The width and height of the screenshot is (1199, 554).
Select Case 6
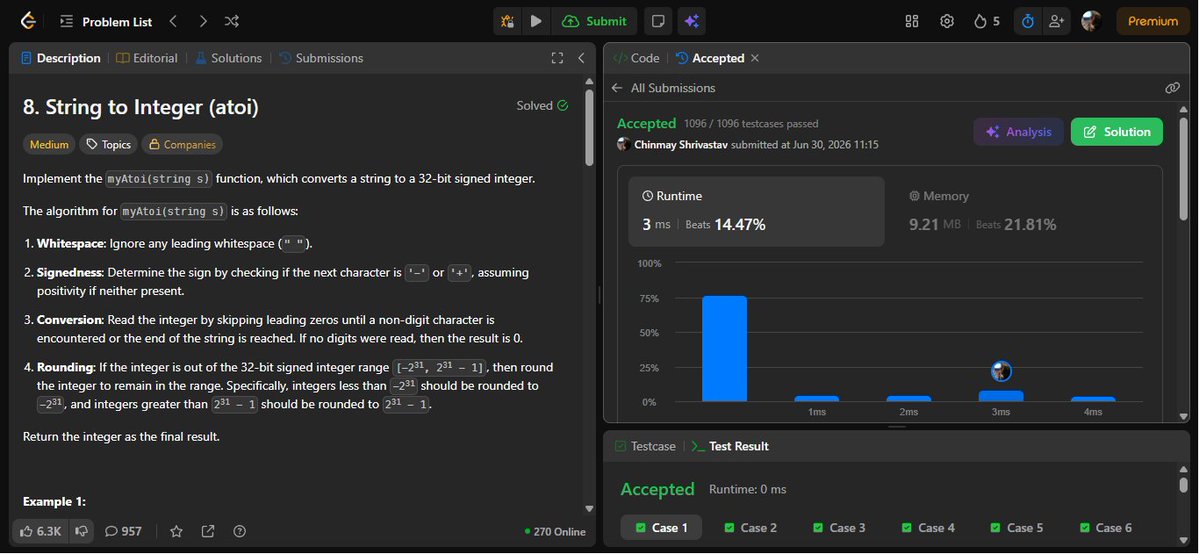1105,527
